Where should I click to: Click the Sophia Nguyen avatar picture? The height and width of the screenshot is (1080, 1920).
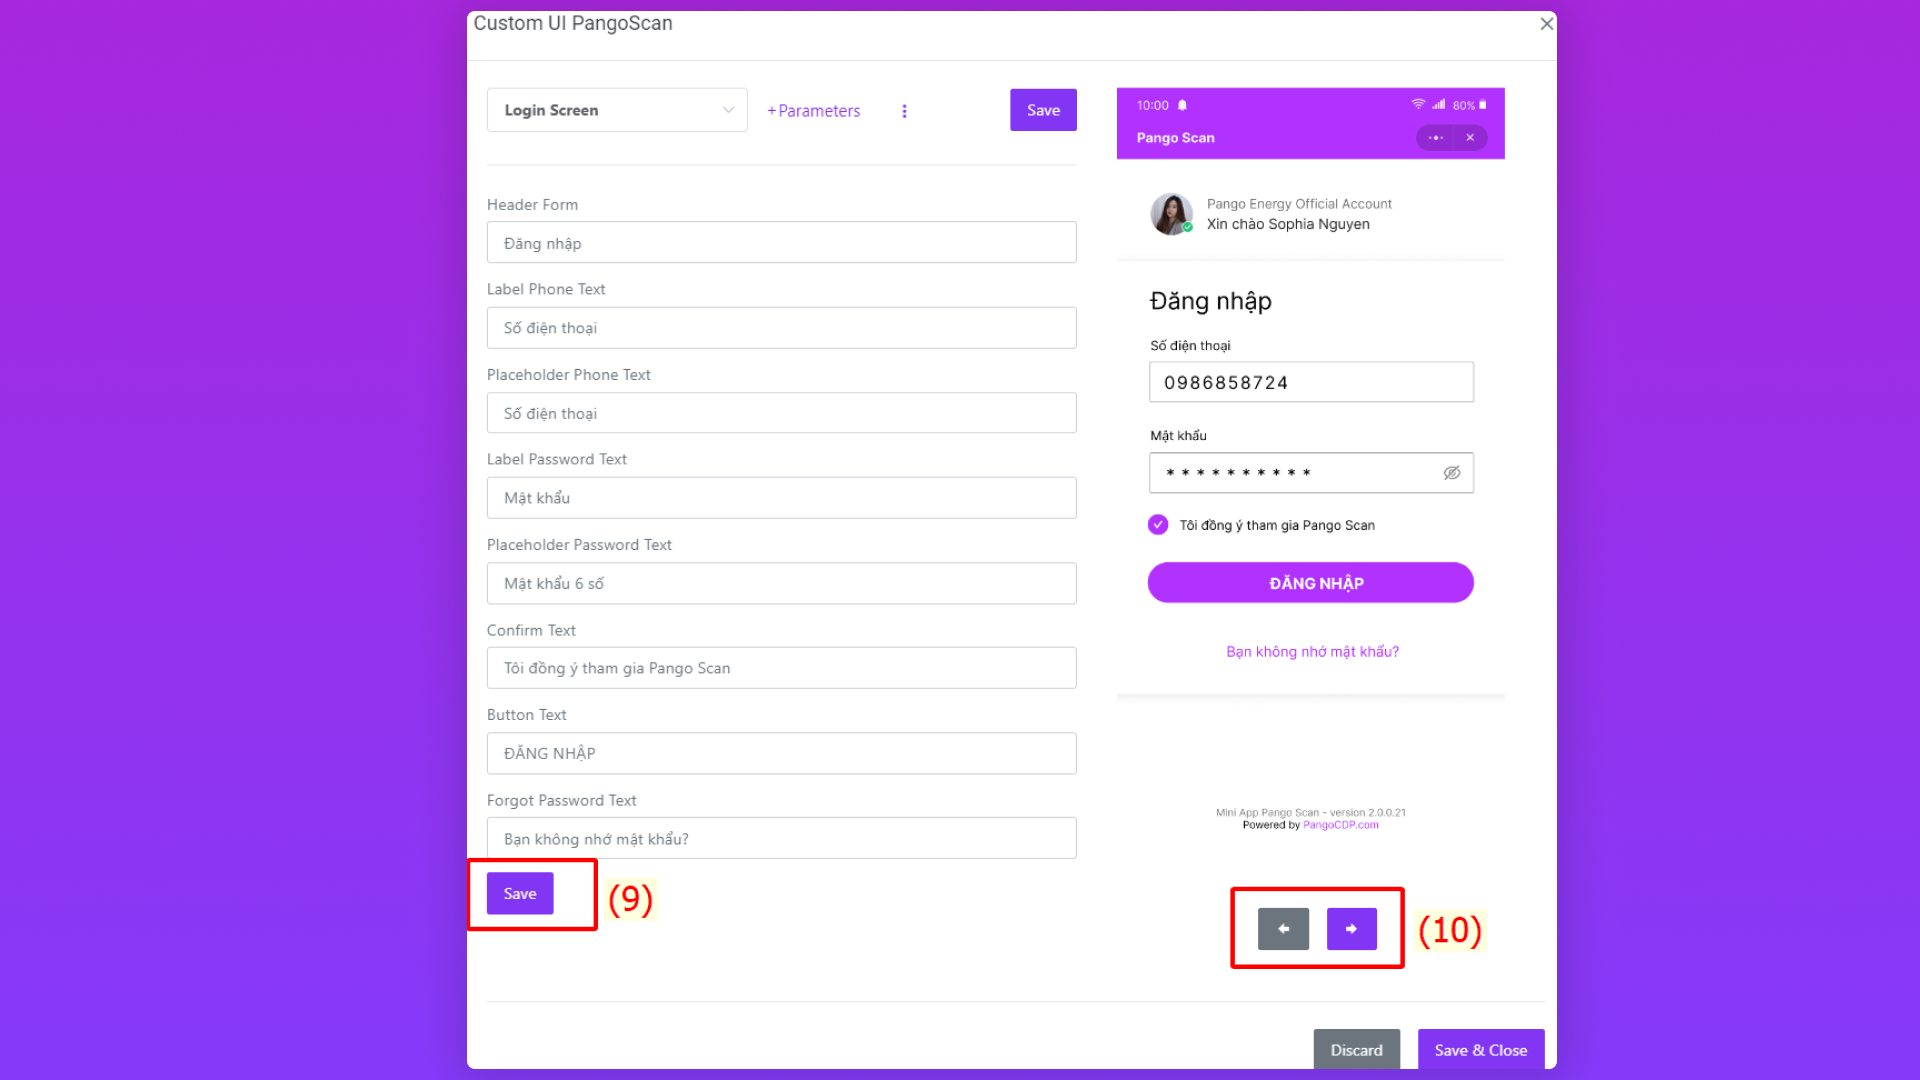coord(1171,214)
